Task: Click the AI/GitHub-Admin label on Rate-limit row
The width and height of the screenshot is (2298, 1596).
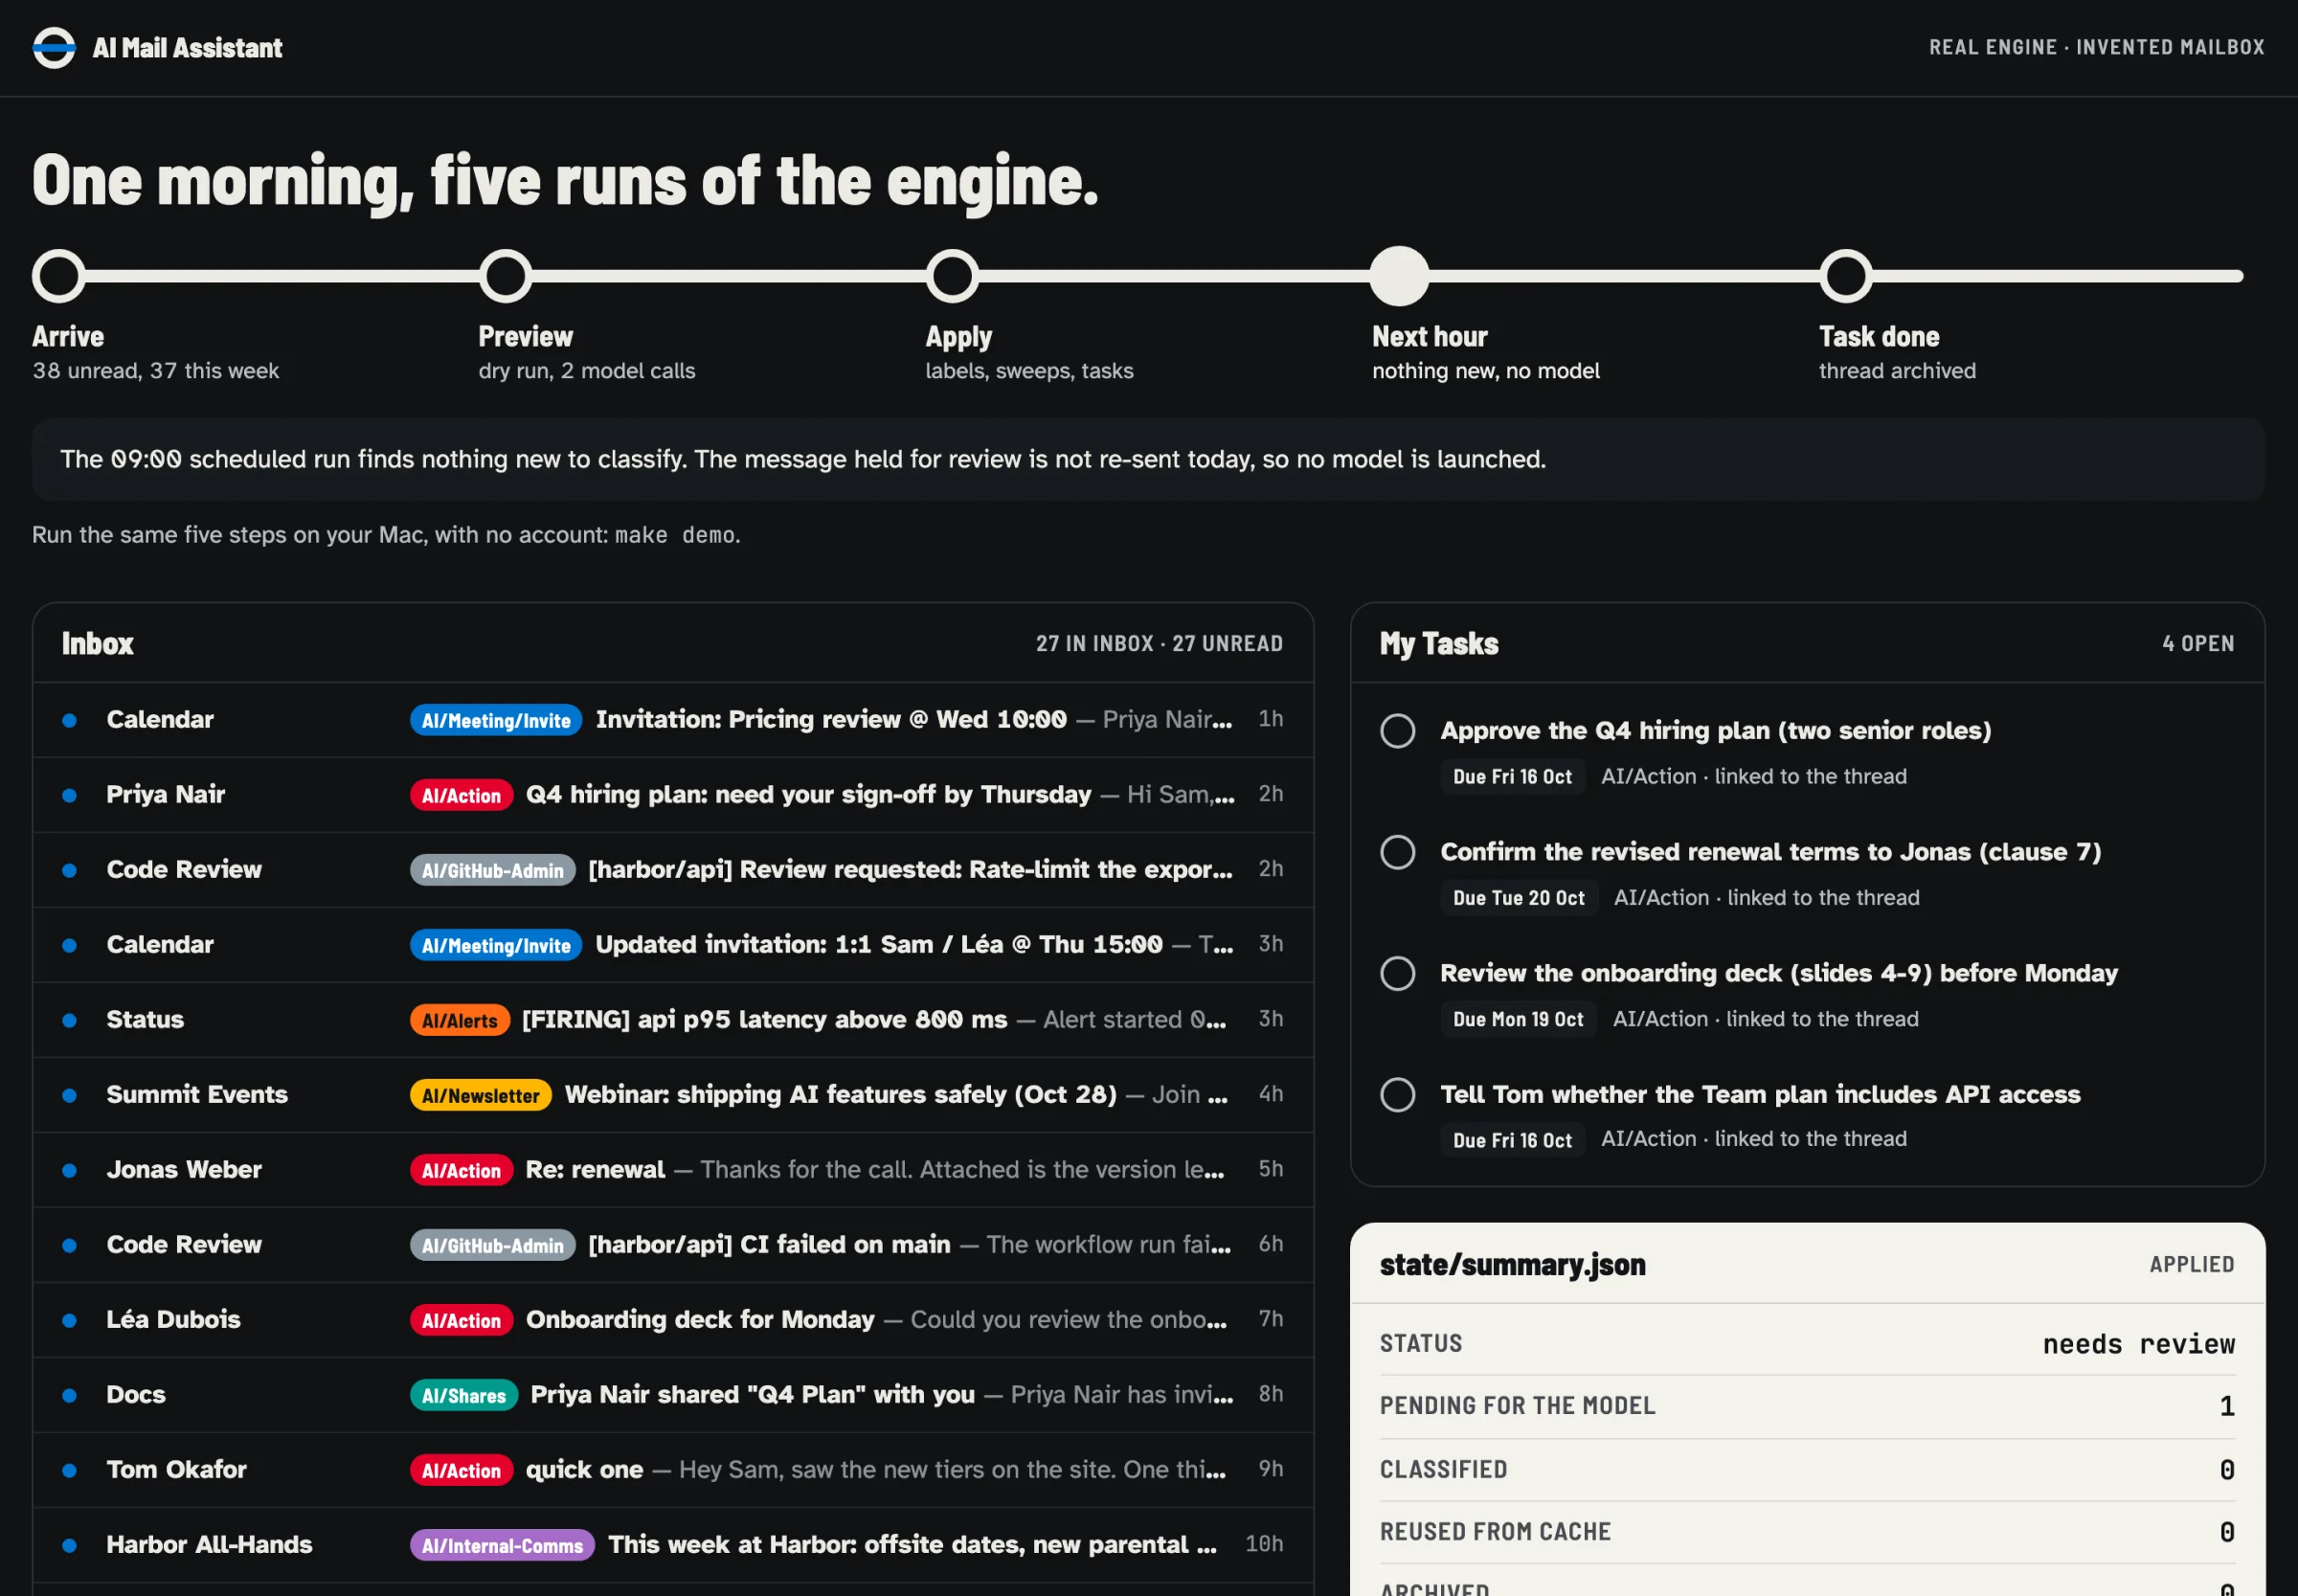Action: point(492,870)
